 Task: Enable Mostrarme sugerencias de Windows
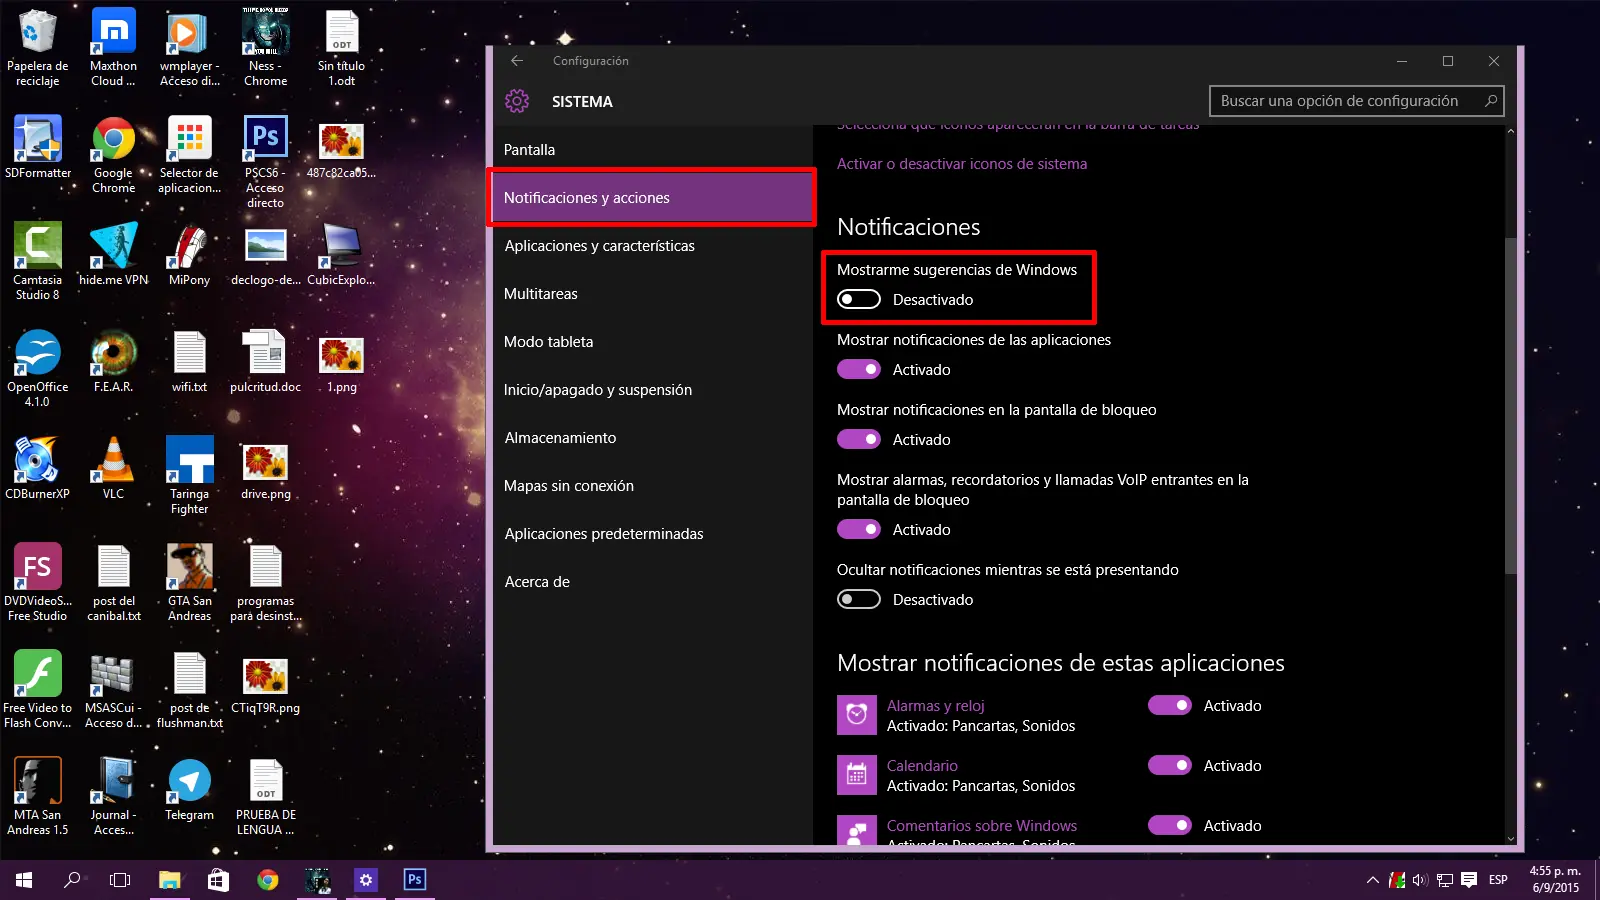click(x=858, y=299)
